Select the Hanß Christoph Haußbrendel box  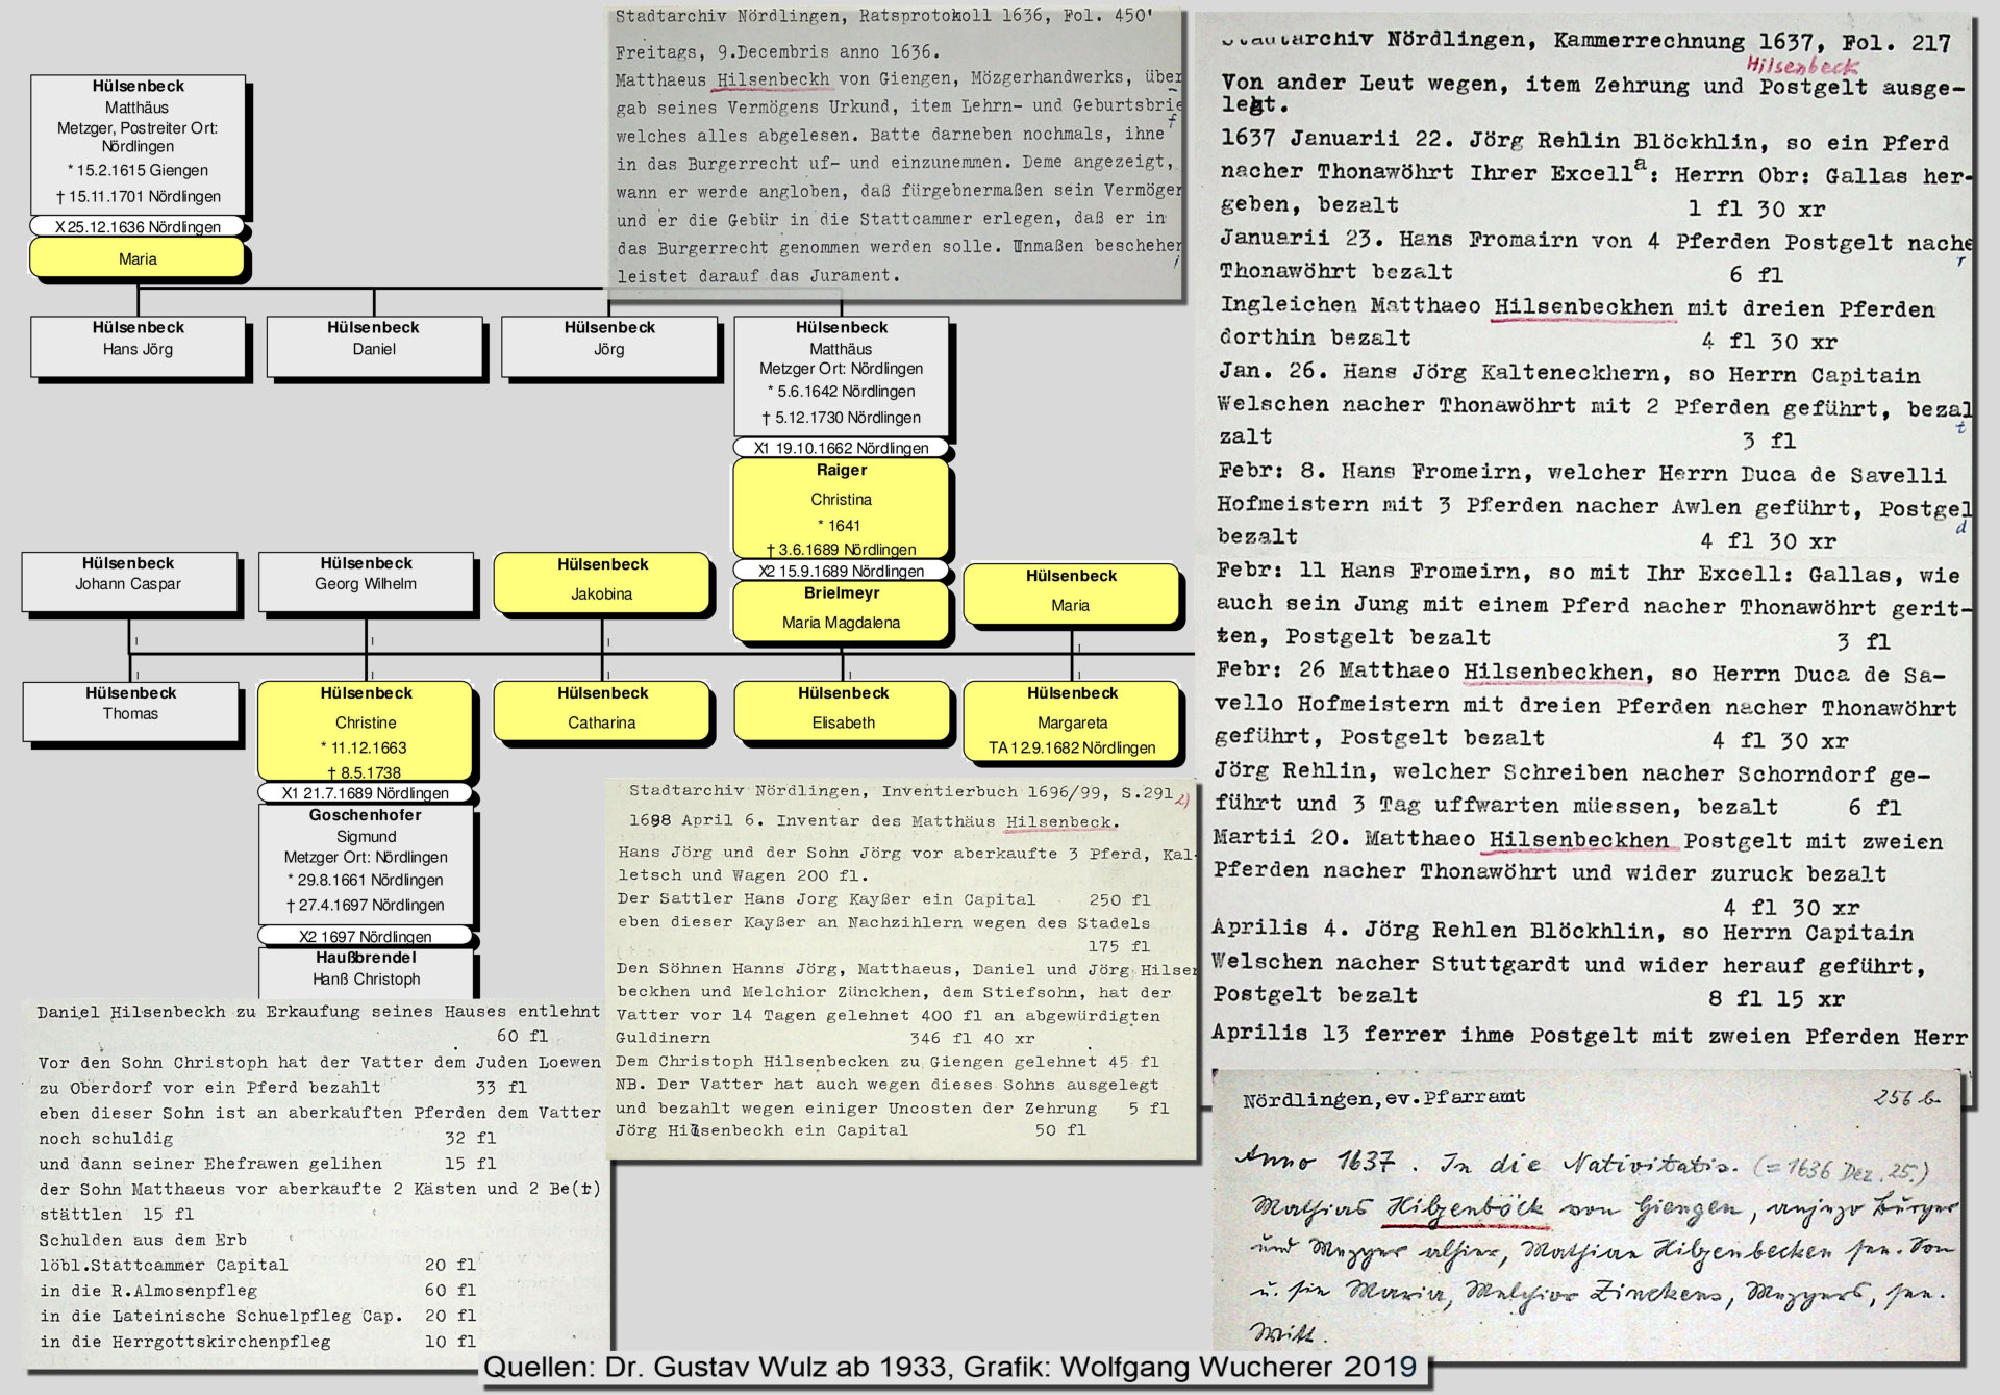click(366, 969)
